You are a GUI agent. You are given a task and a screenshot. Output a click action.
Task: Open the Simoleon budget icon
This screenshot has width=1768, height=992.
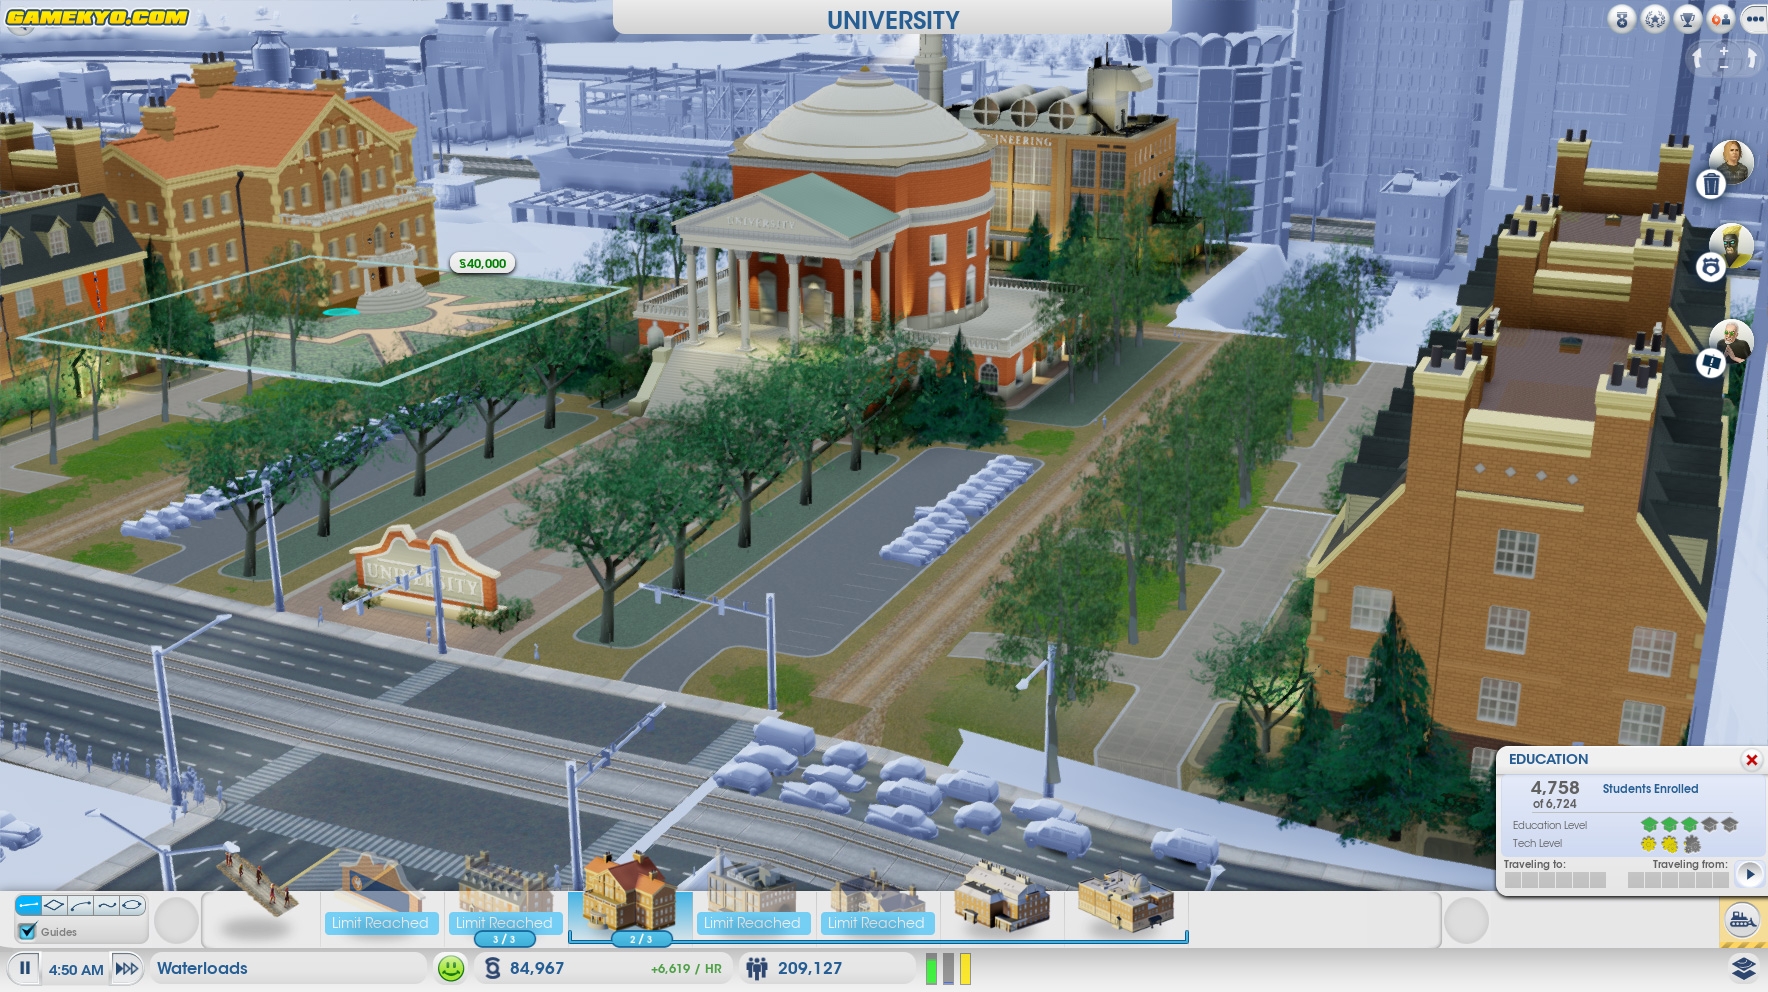(492, 968)
